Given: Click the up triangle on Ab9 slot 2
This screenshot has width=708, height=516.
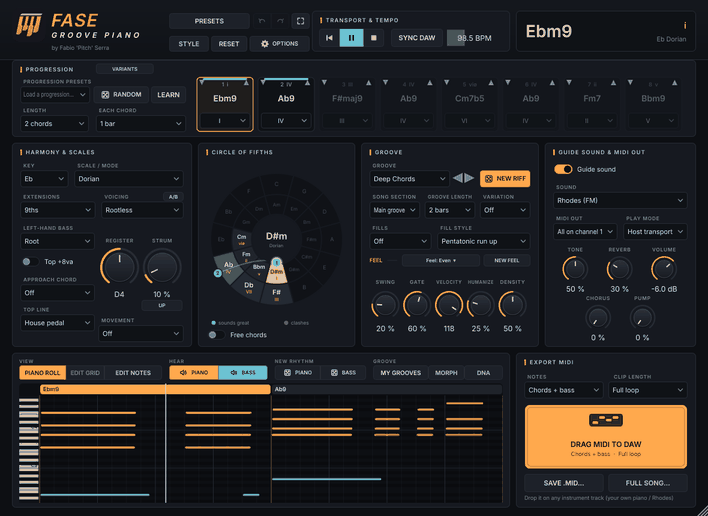Looking at the screenshot, I should point(307,83).
